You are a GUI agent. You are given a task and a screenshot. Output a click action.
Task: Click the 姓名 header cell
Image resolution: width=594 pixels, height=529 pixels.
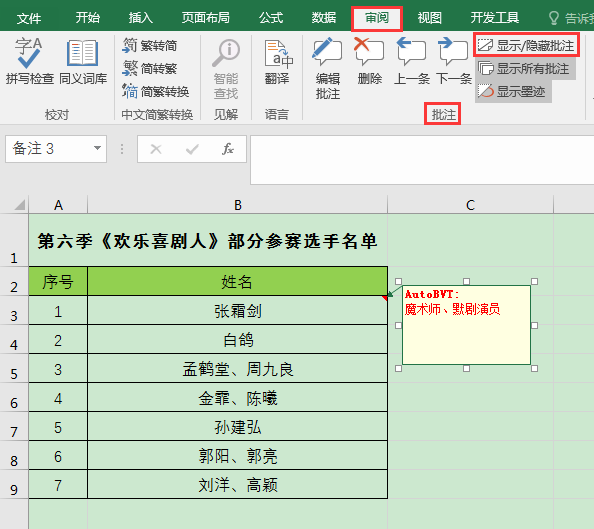coord(238,281)
